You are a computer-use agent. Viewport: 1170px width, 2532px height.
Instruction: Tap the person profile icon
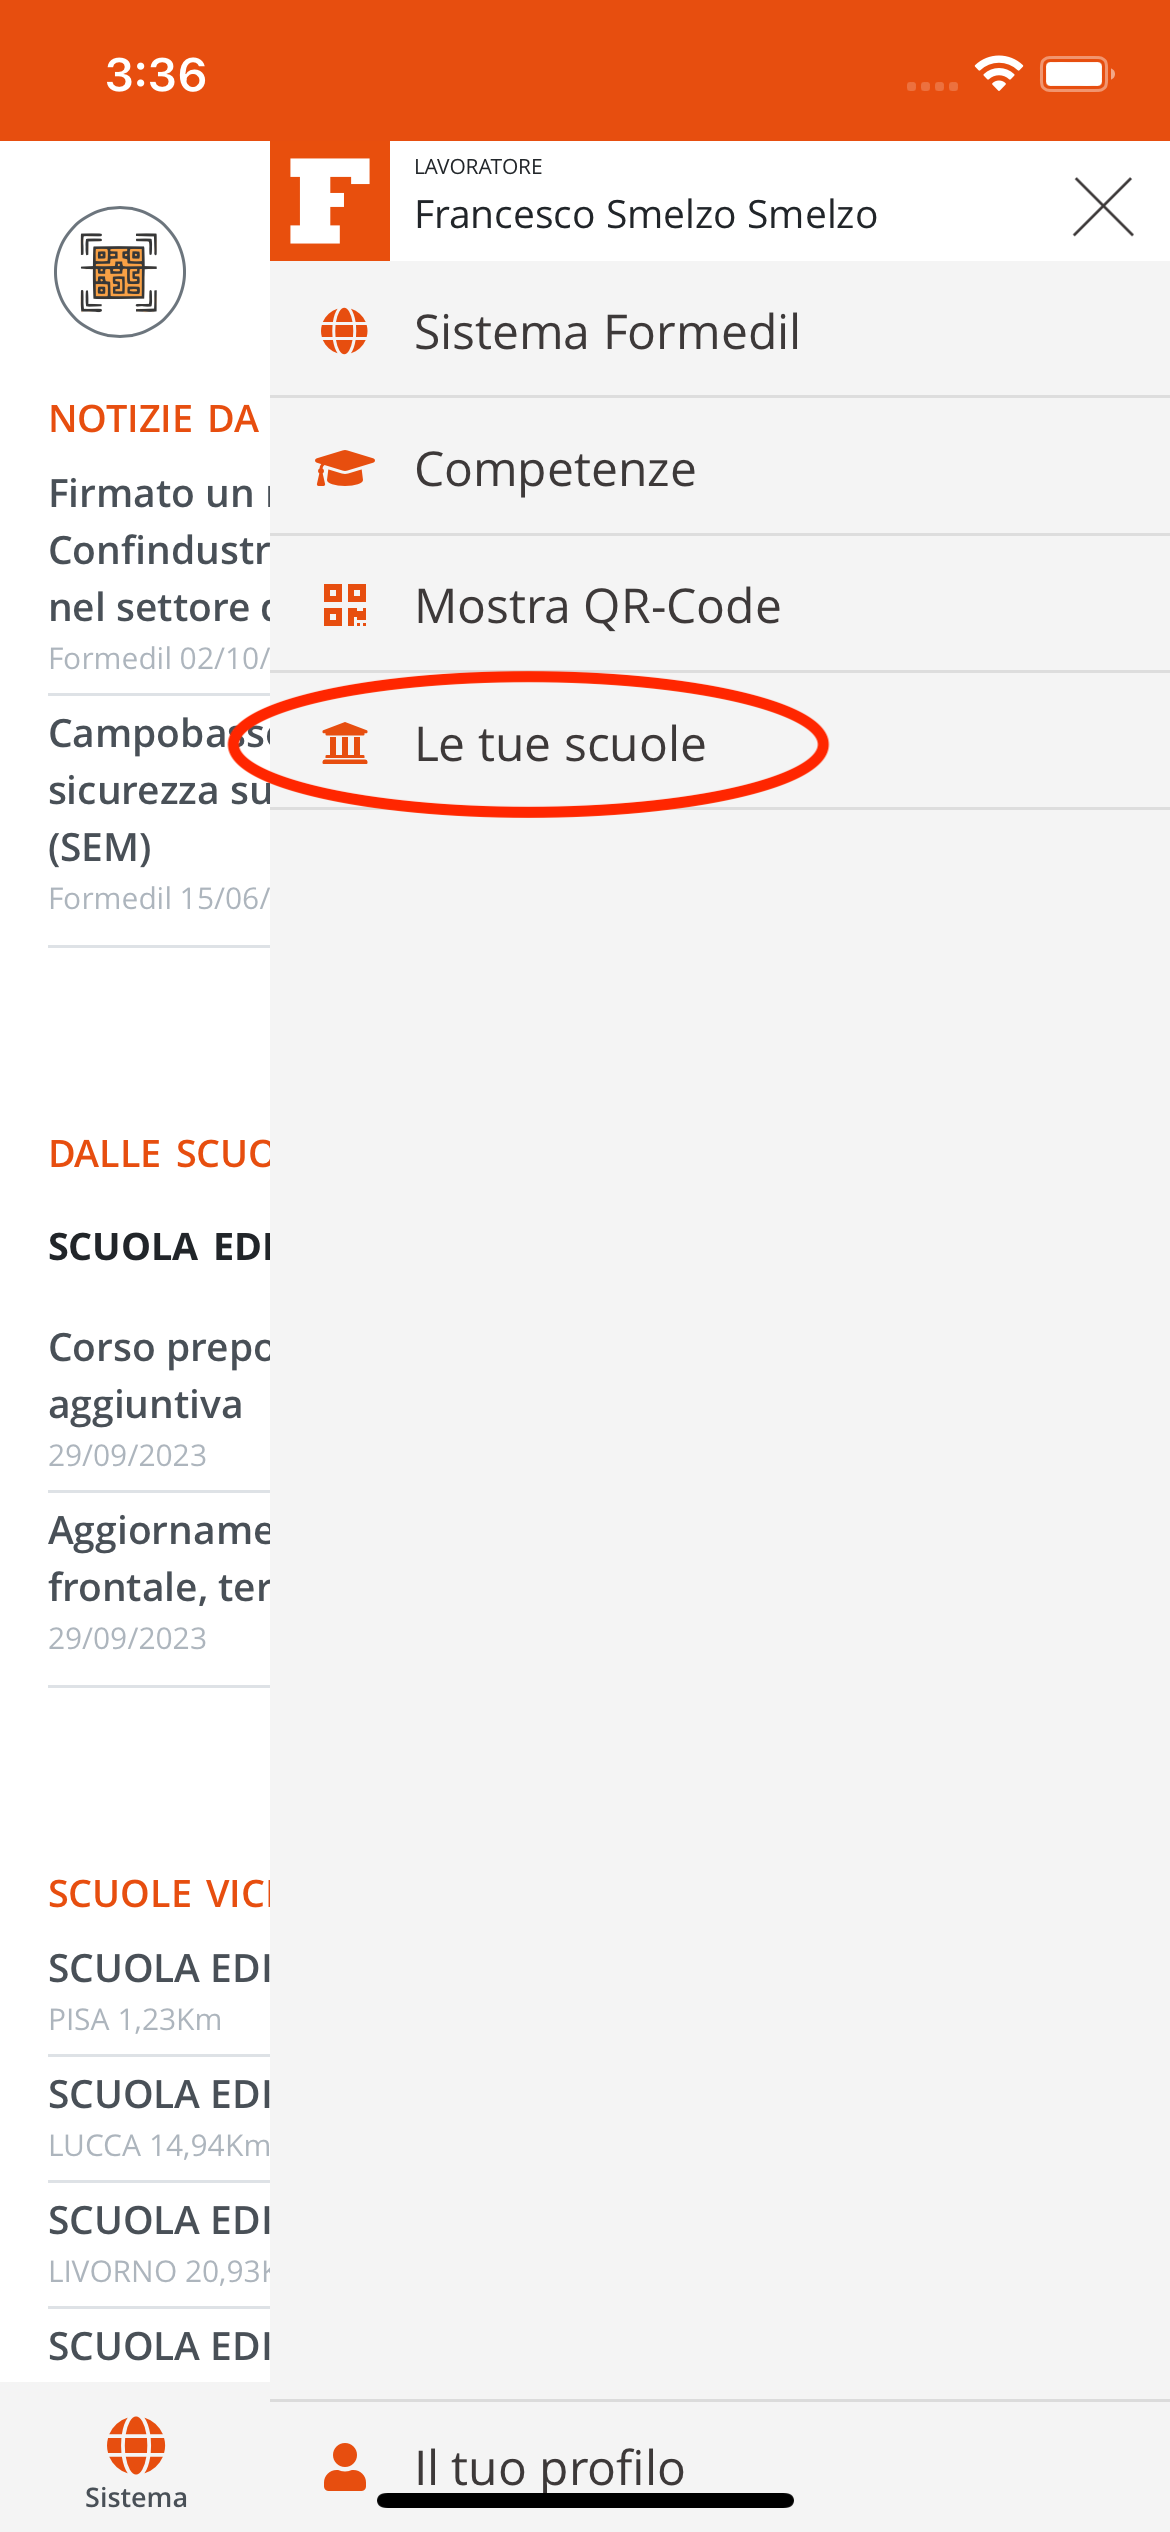coord(345,2466)
